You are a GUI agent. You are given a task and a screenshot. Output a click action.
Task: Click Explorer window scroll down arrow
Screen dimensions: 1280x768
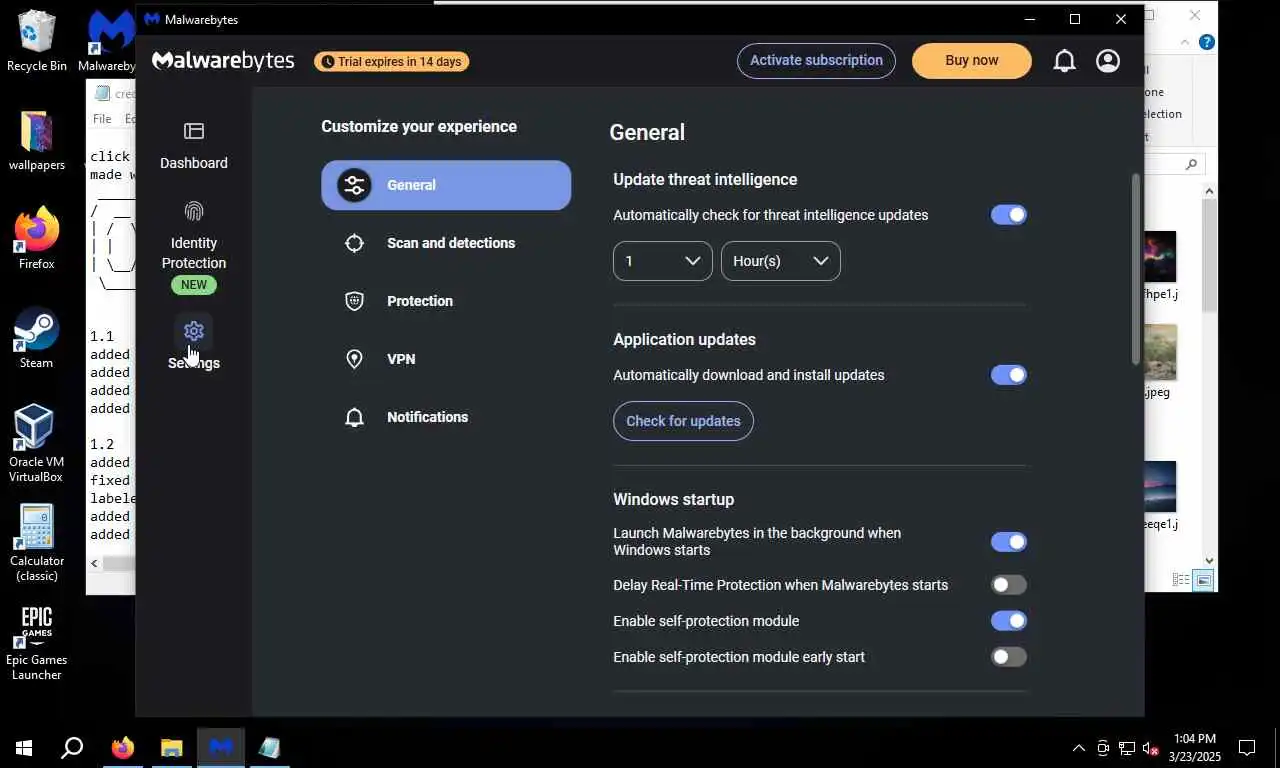tap(1209, 561)
